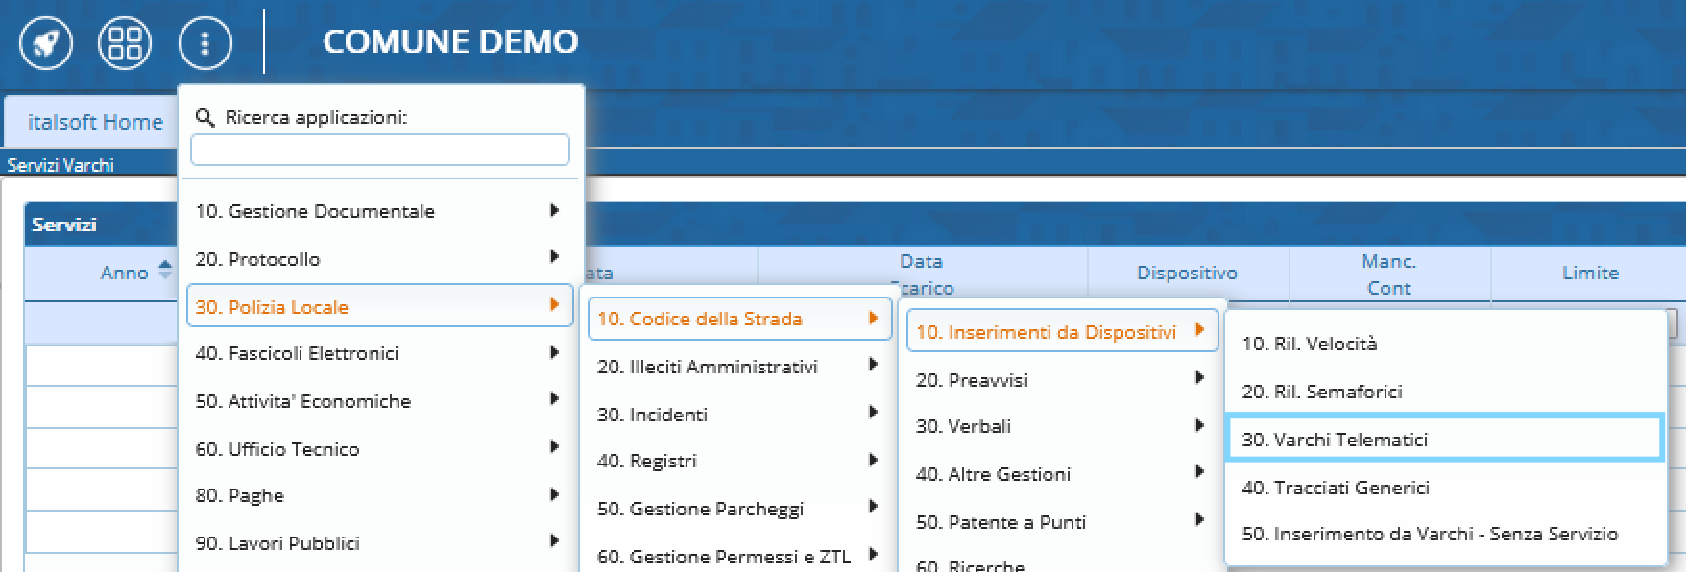Click the Dispositivo column header
The width and height of the screenshot is (1686, 572).
pyautogui.click(x=1187, y=273)
